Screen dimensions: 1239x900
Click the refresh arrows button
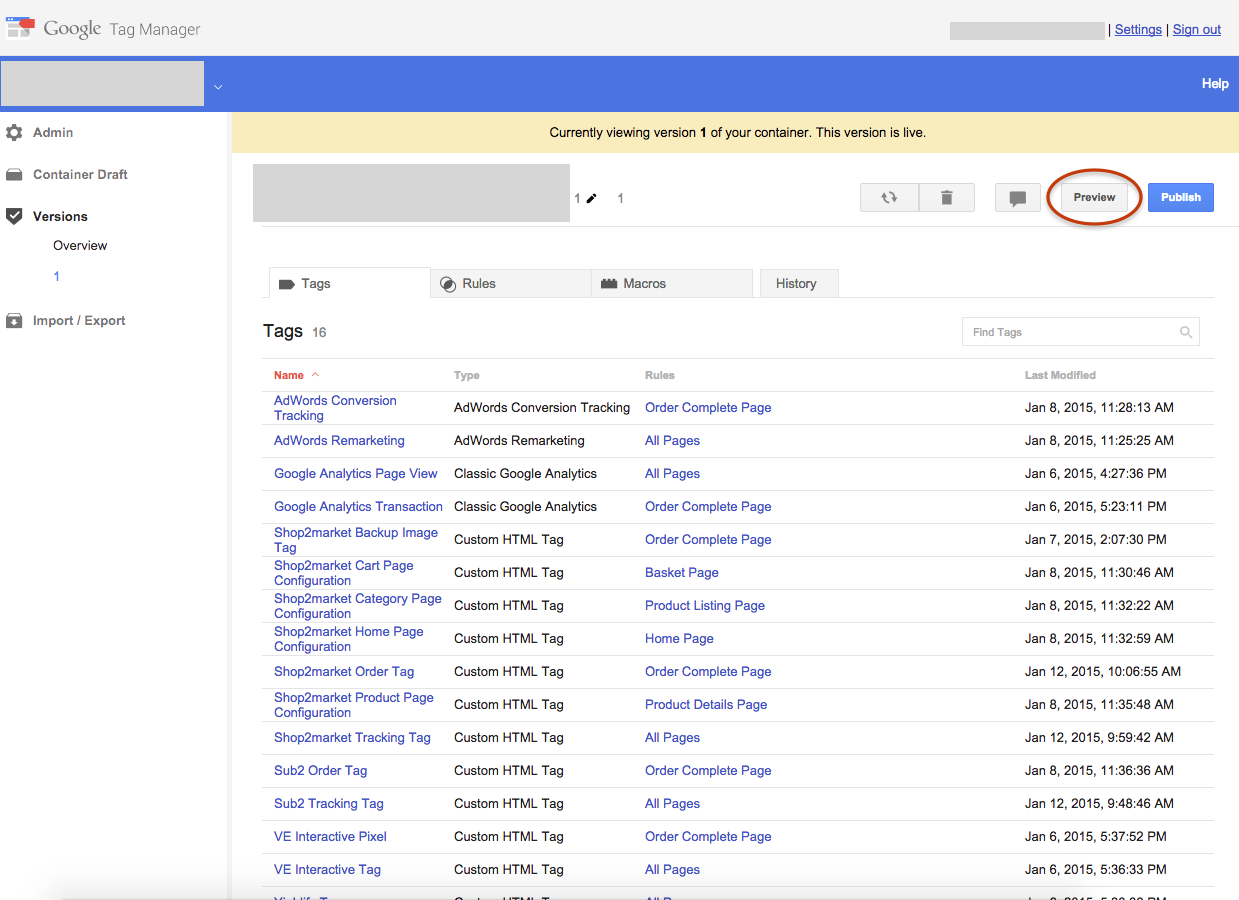889,198
